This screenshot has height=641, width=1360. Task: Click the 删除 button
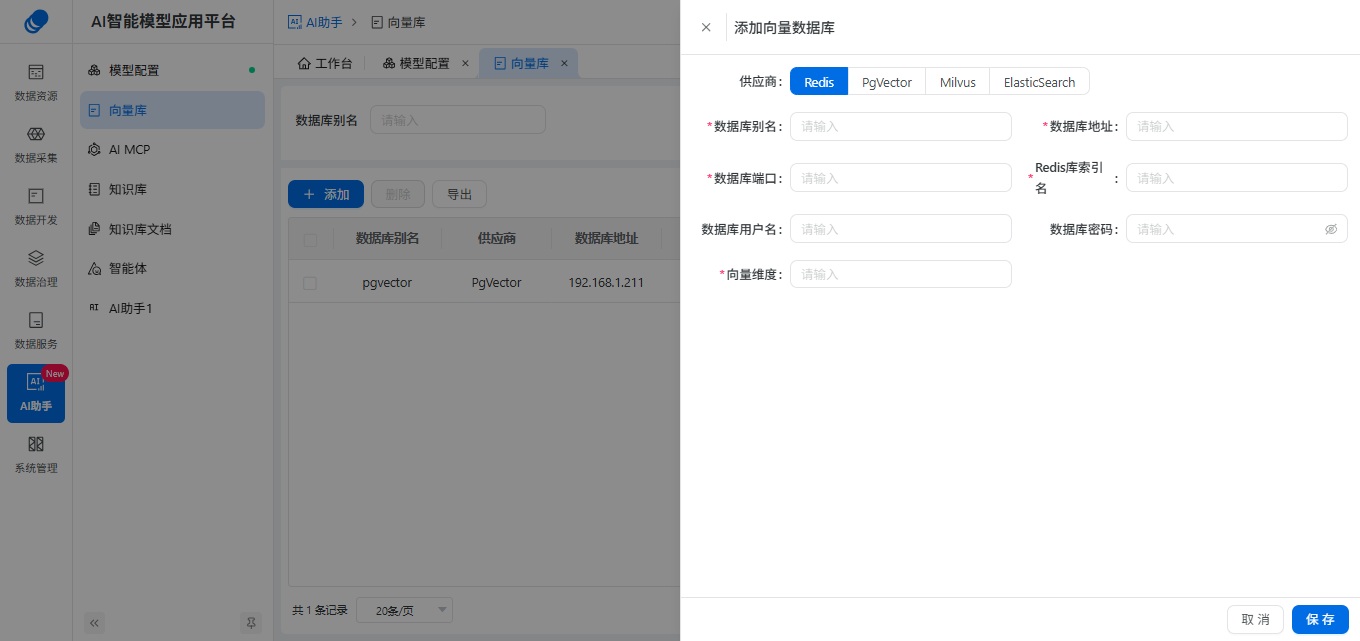pyautogui.click(x=398, y=194)
